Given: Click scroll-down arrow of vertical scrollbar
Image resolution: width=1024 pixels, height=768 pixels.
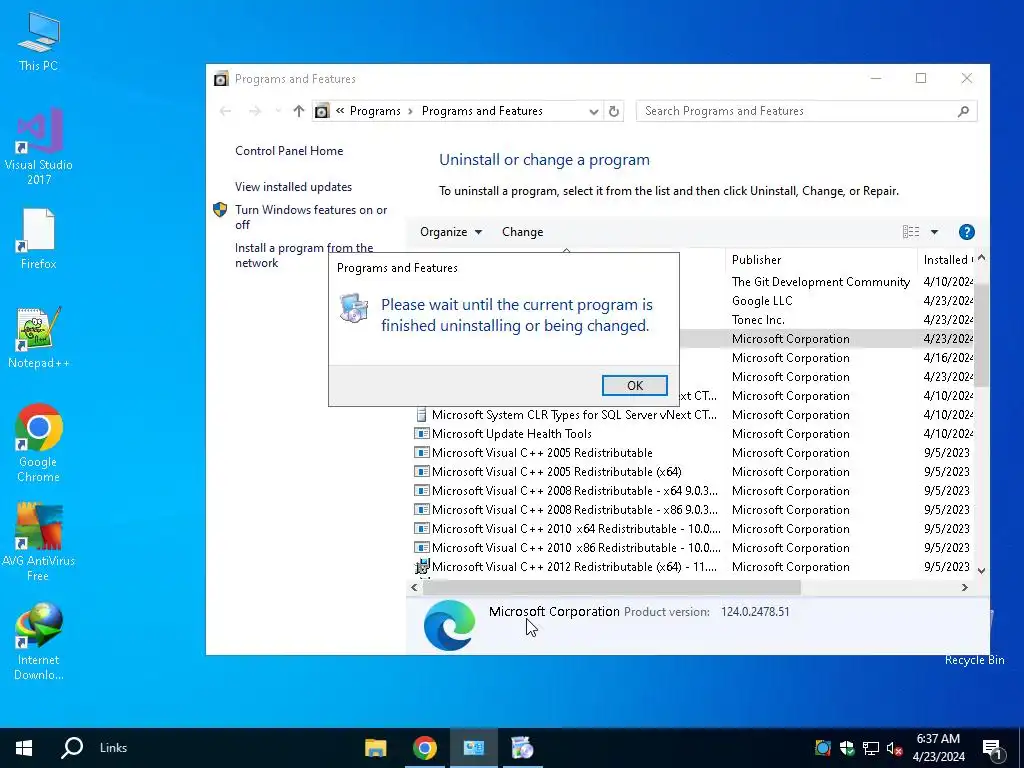Looking at the screenshot, I should pos(981,571).
